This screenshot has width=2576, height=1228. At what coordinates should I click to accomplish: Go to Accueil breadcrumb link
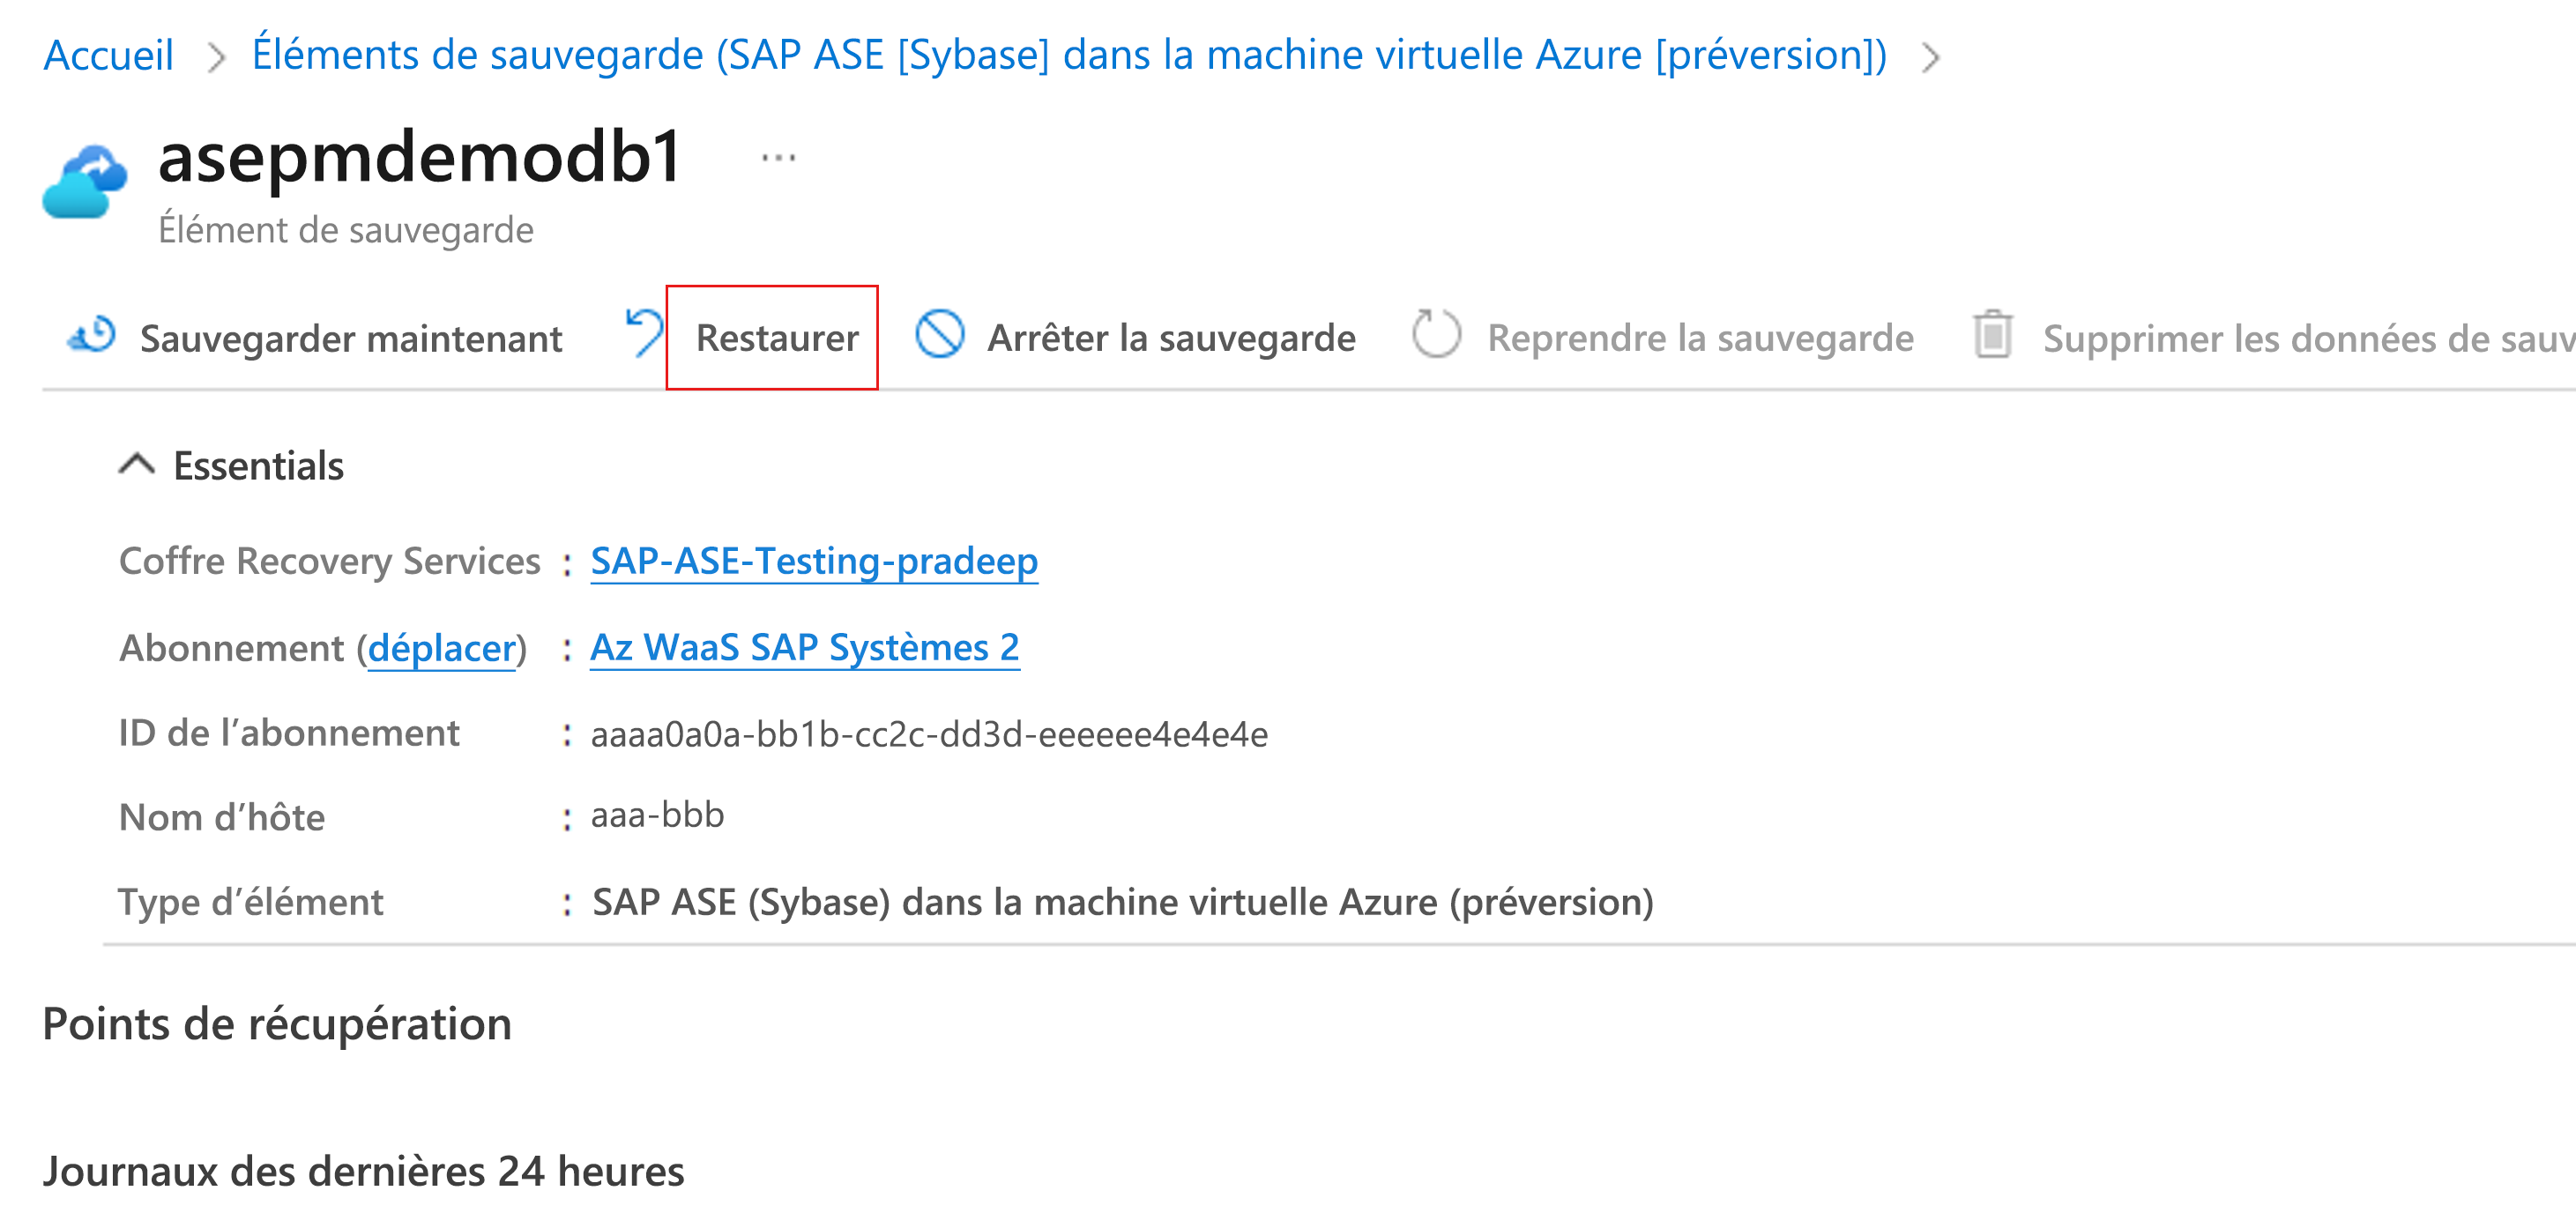(x=108, y=55)
